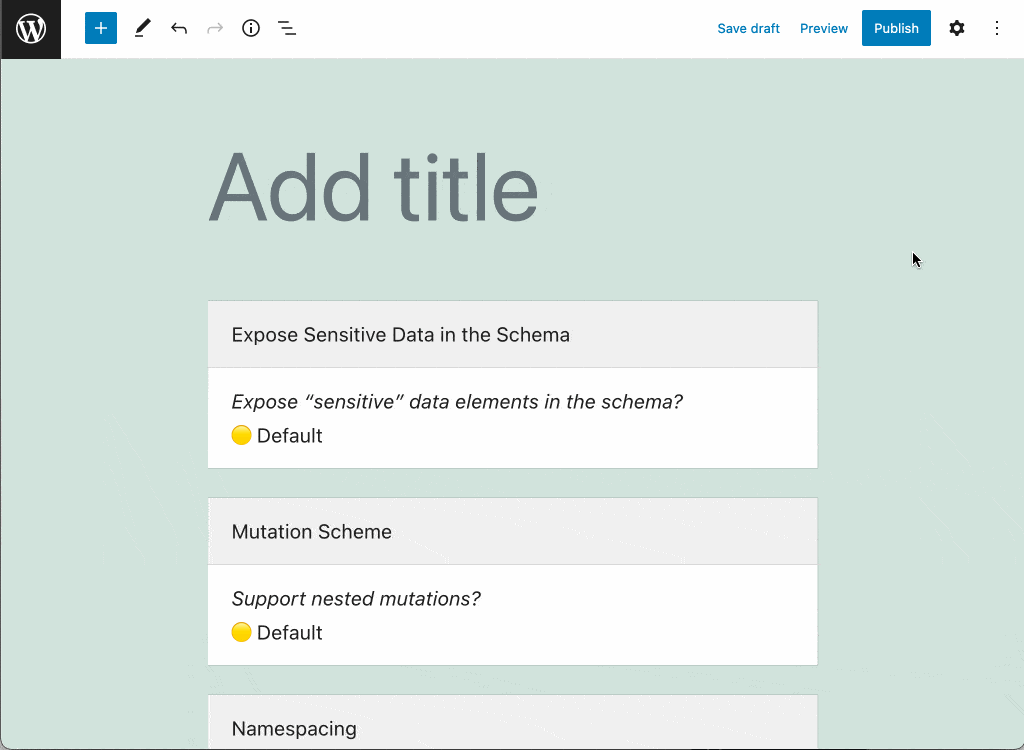Click the Publish button
The height and width of the screenshot is (750, 1024).
pos(896,28)
